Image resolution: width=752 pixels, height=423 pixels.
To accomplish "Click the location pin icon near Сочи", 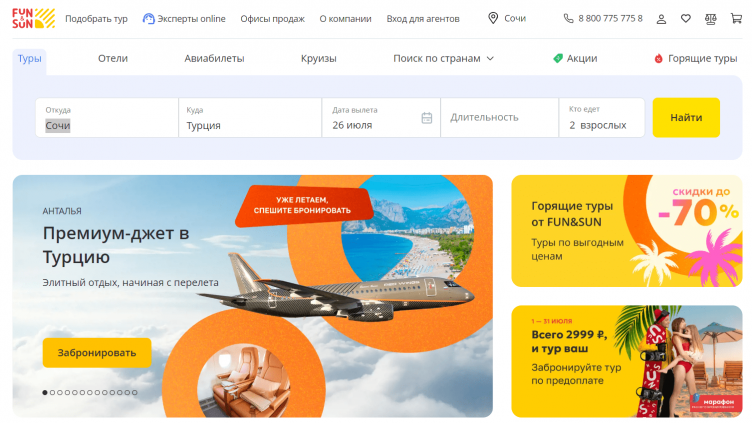I will (x=493, y=18).
